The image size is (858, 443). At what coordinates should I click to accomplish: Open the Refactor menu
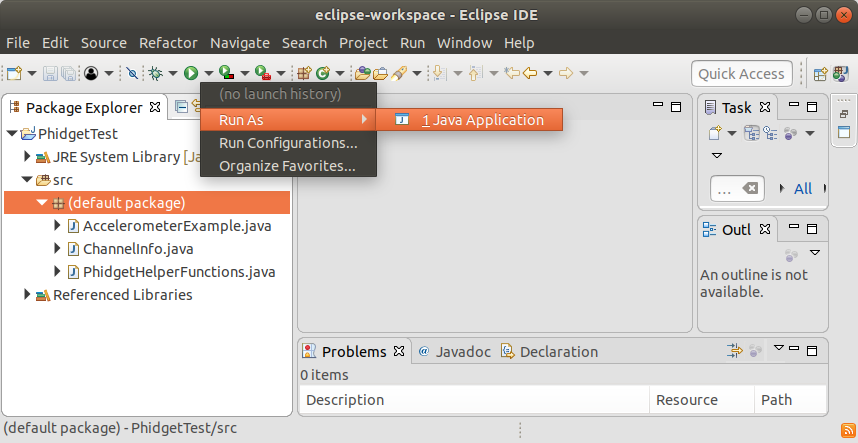pos(169,43)
